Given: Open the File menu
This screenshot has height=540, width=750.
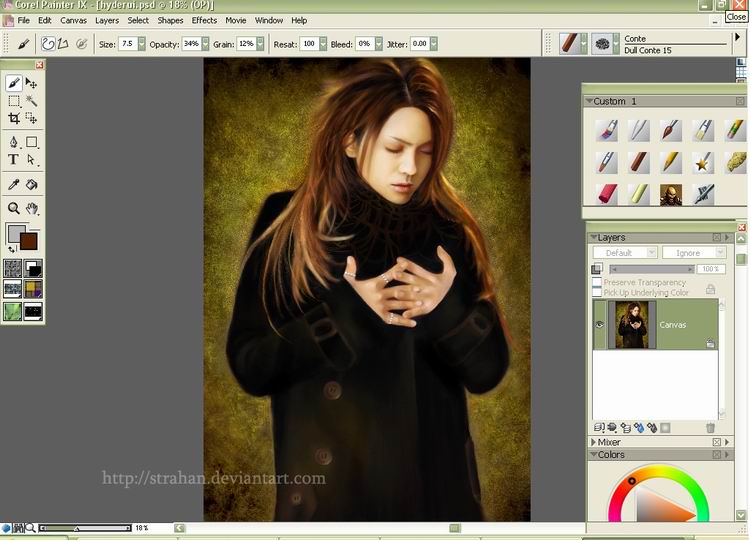Looking at the screenshot, I should point(23,21).
